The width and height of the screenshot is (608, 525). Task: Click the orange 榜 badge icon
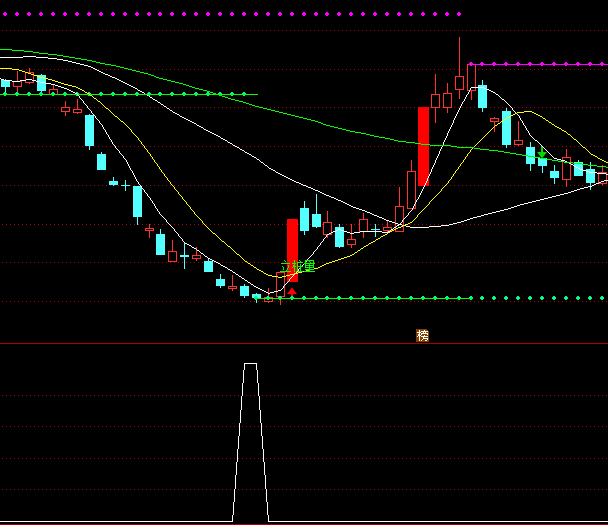[x=422, y=335]
